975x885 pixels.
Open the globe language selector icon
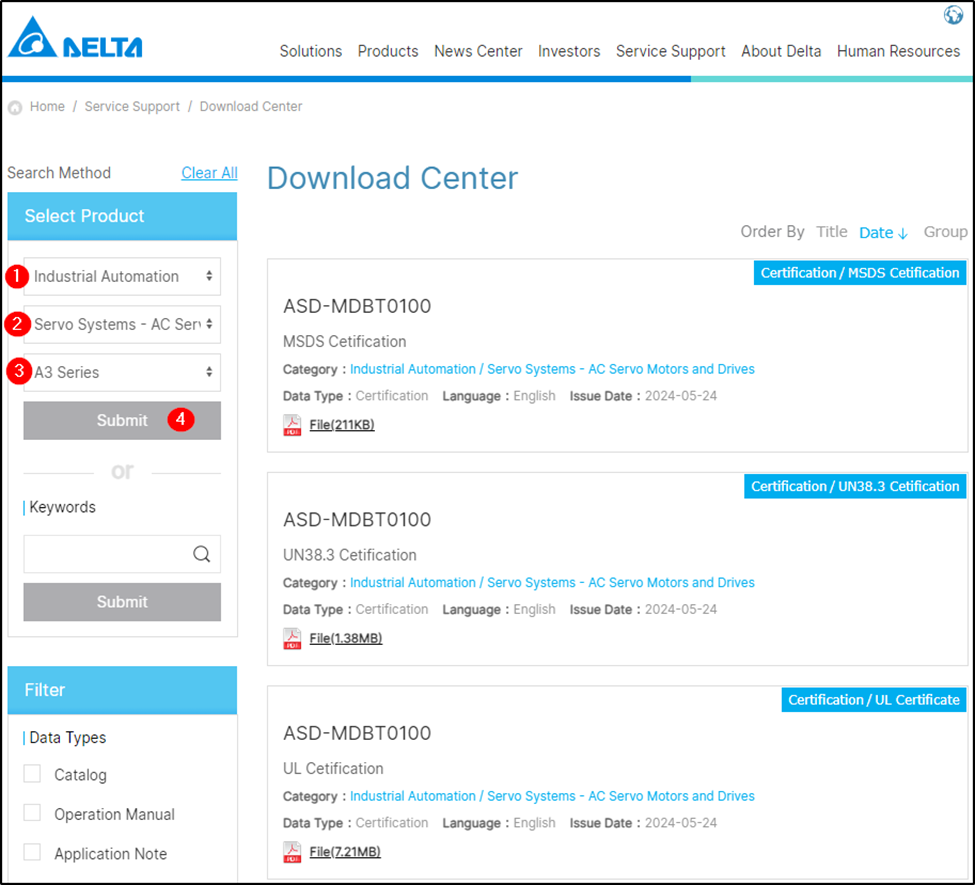click(953, 15)
